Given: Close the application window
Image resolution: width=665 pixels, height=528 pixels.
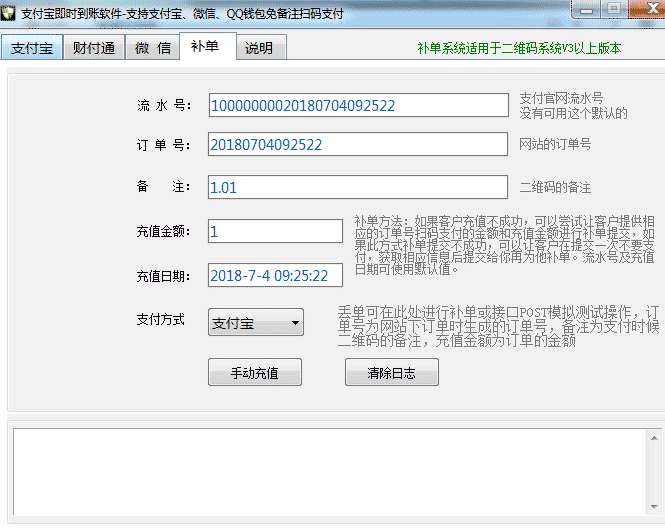Looking at the screenshot, I should [x=647, y=8].
